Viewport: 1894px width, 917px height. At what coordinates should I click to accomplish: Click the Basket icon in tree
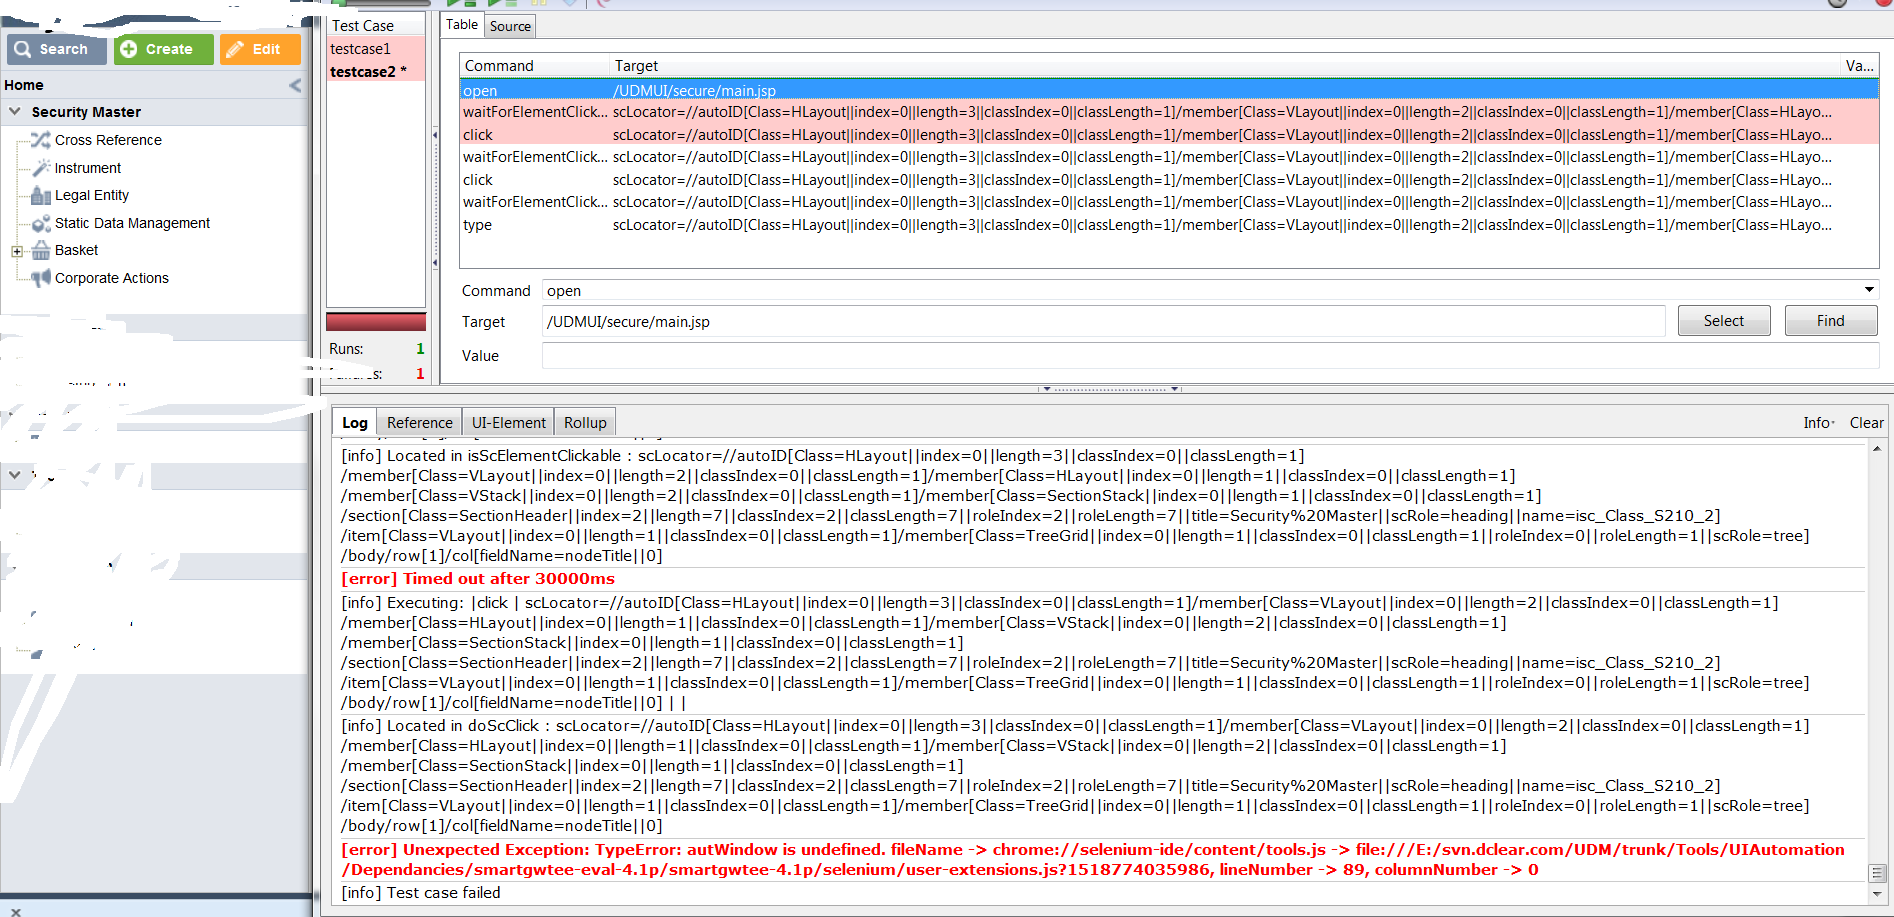tap(40, 250)
